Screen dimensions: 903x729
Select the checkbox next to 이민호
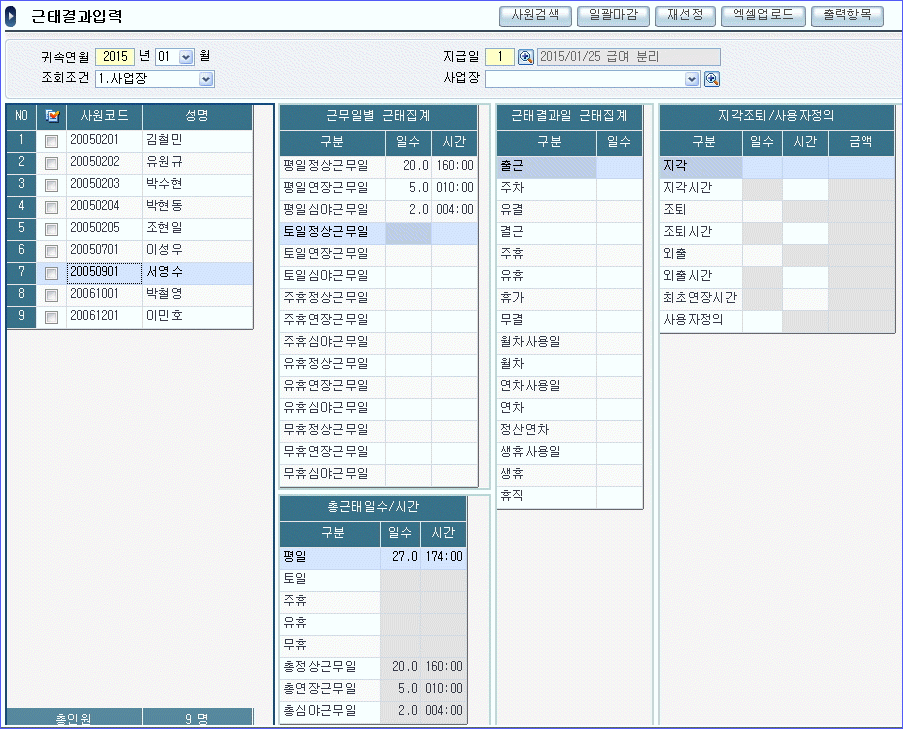click(52, 318)
